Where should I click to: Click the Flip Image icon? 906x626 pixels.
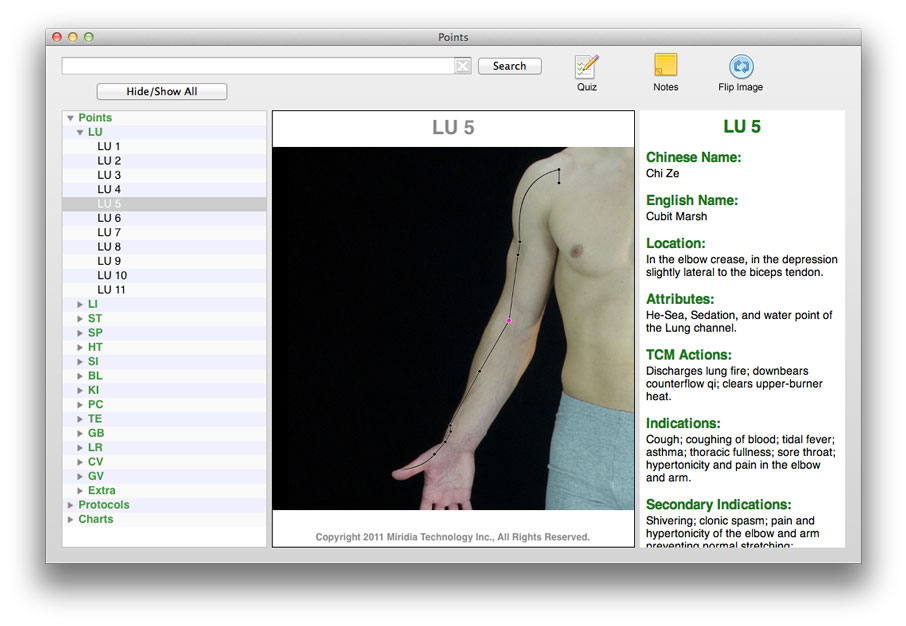[x=741, y=67]
